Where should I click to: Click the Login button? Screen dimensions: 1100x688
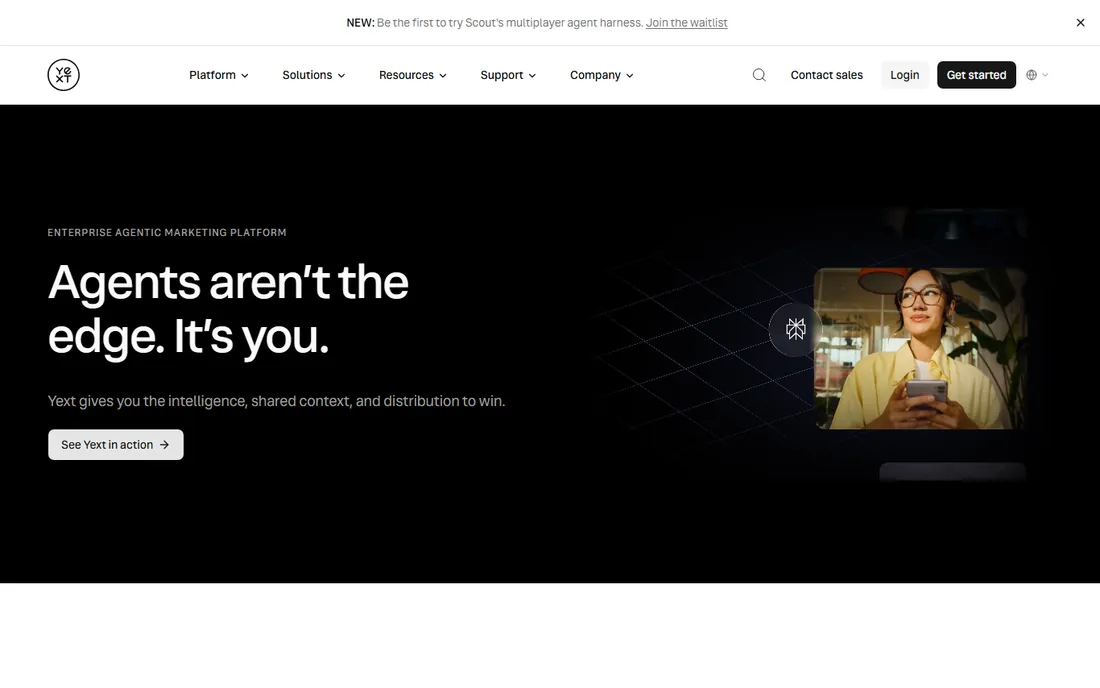point(904,75)
